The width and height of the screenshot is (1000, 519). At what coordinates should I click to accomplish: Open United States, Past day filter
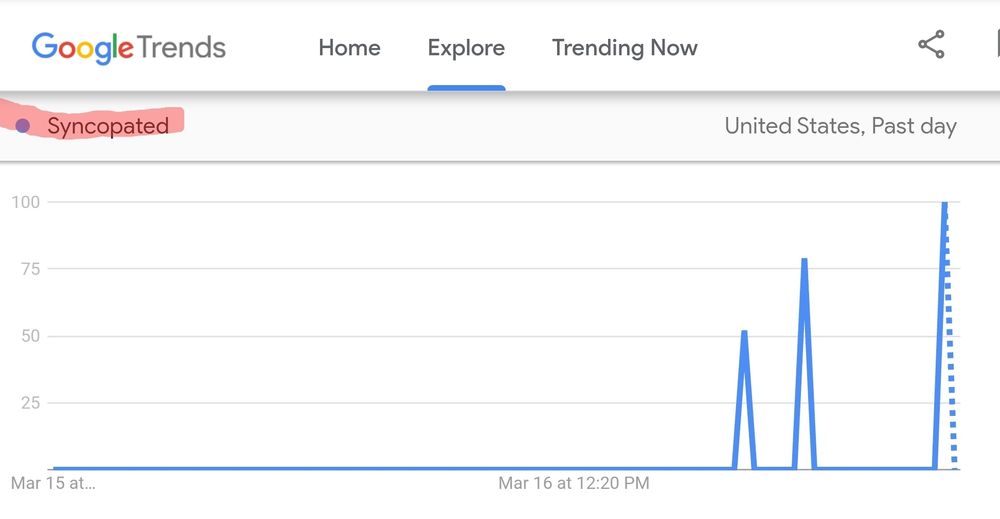840,126
